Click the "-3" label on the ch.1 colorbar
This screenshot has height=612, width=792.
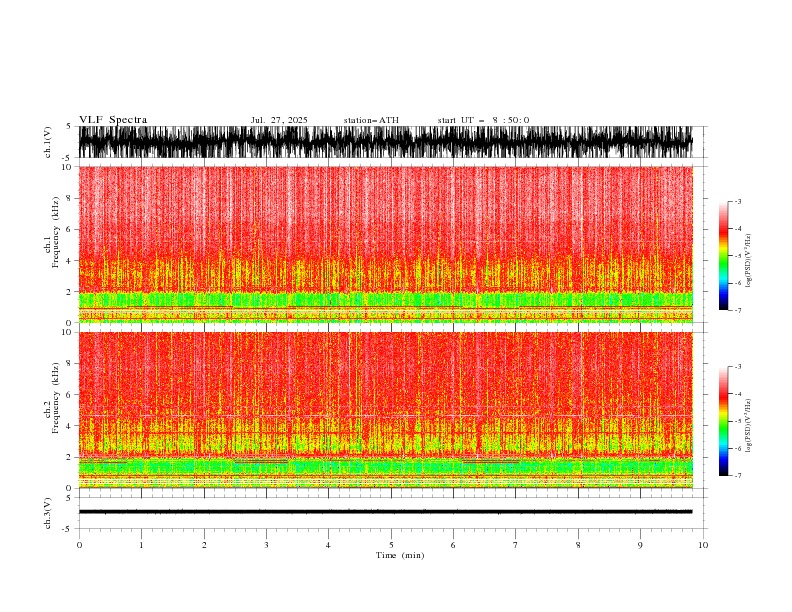click(737, 201)
